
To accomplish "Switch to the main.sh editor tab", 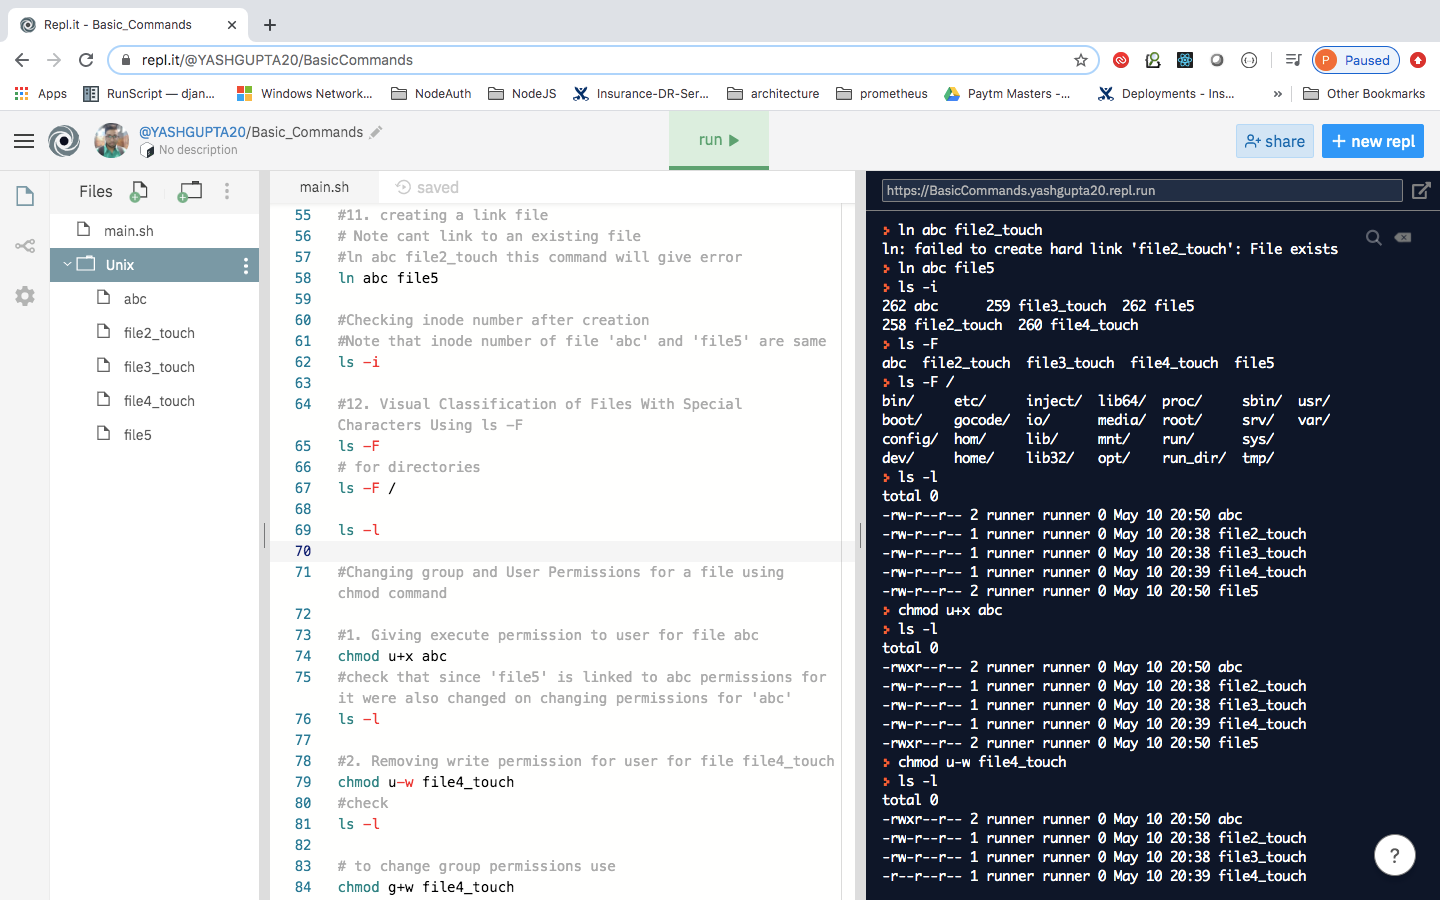I will (x=324, y=187).
